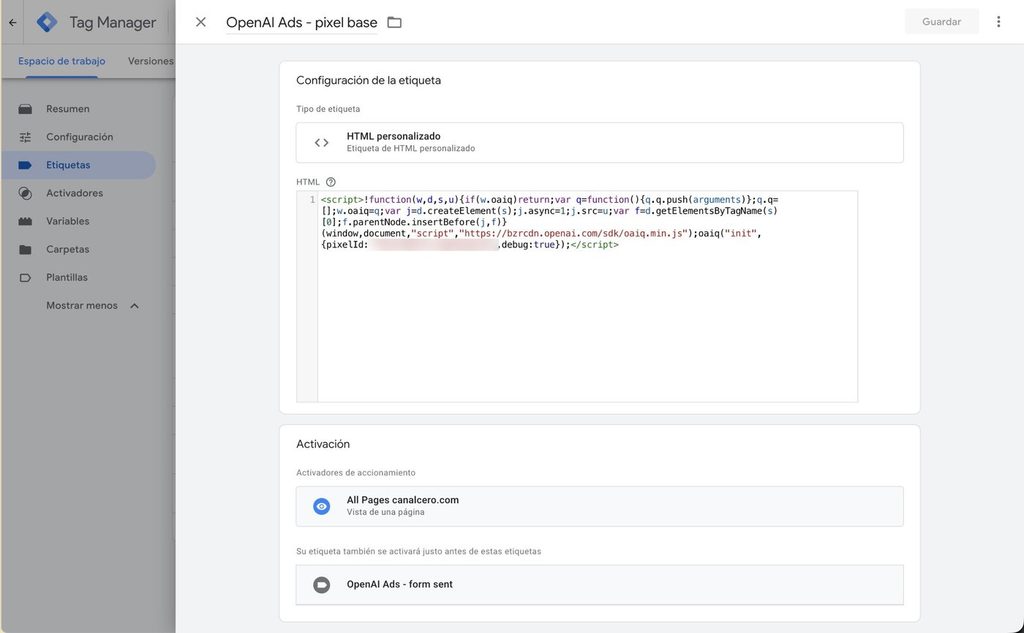Close the OpenAI Ads tag editor
Screen dimensions: 1024x633
pos(200,22)
